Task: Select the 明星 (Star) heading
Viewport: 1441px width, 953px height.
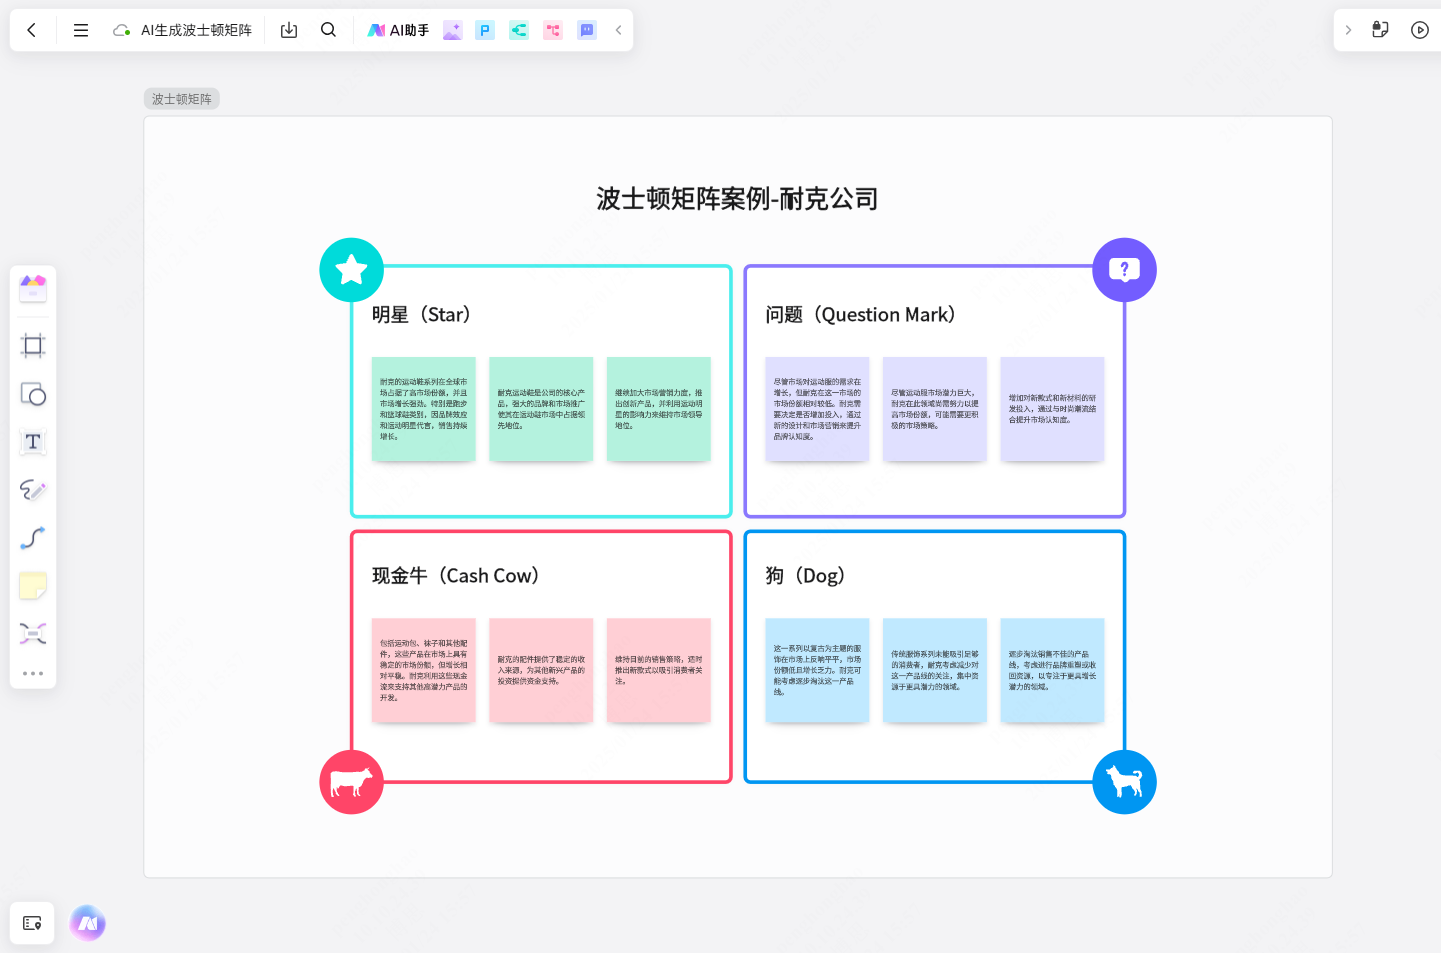Action: 421,315
